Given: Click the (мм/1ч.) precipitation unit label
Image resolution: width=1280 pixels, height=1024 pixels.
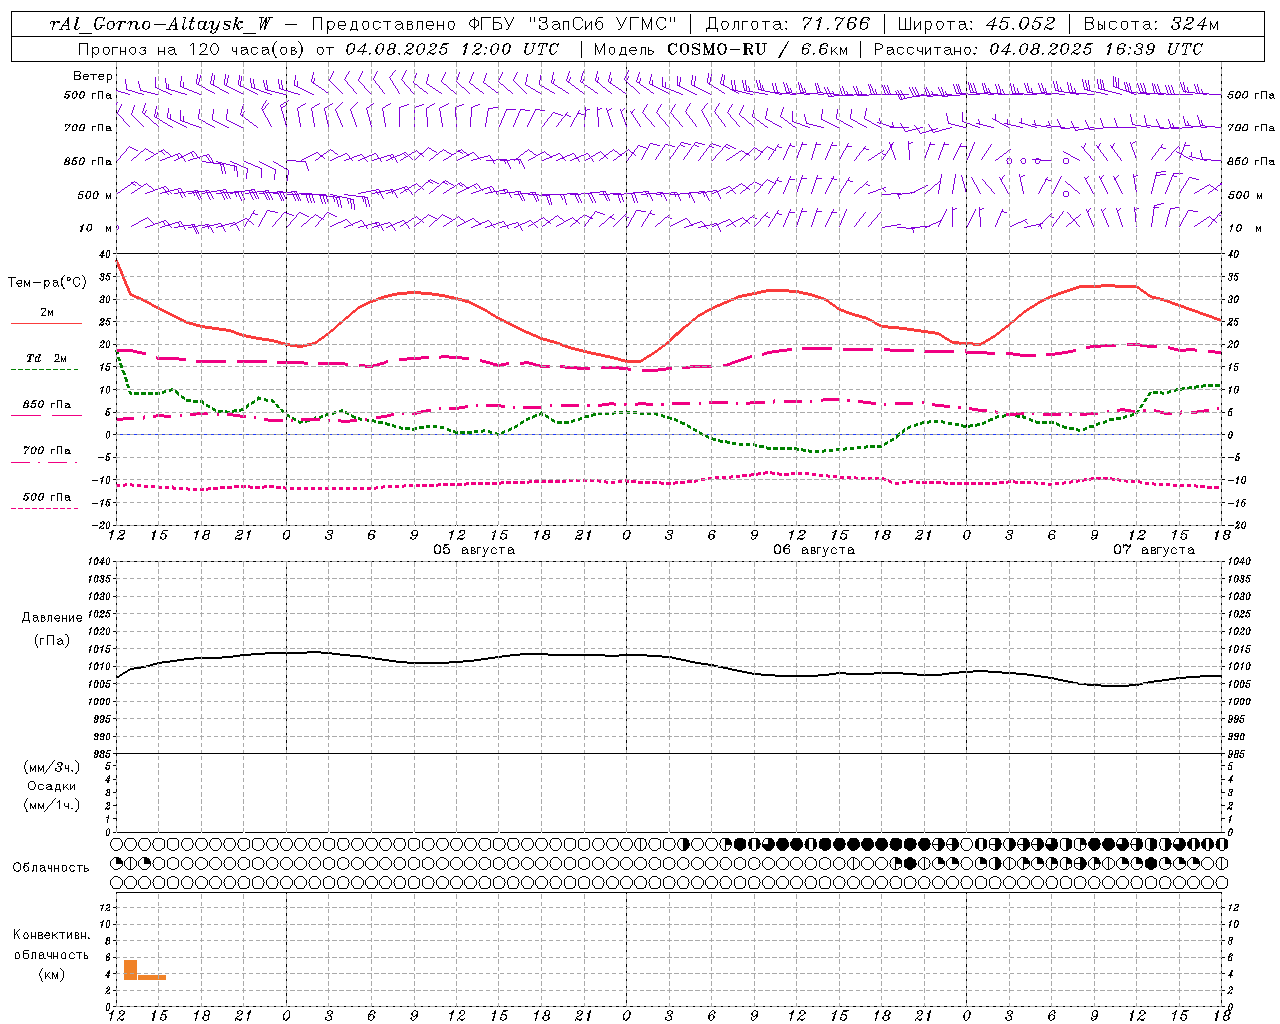Looking at the screenshot, I should tap(52, 805).
